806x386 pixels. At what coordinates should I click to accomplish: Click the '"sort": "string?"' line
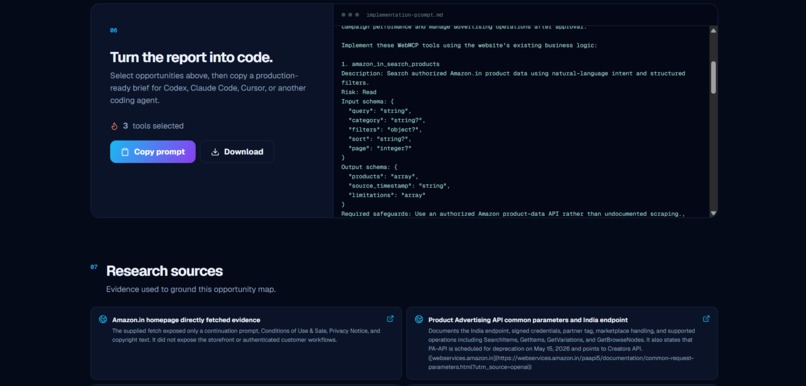(380, 139)
